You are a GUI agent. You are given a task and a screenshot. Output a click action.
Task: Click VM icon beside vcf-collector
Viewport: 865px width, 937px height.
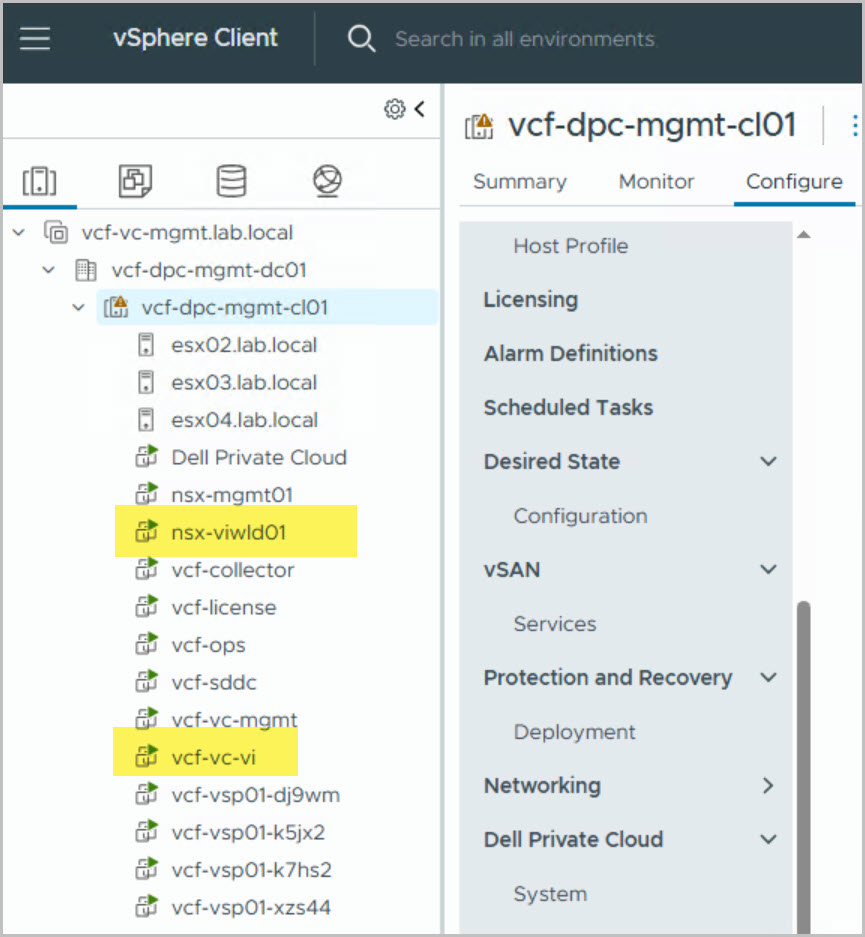pos(146,569)
